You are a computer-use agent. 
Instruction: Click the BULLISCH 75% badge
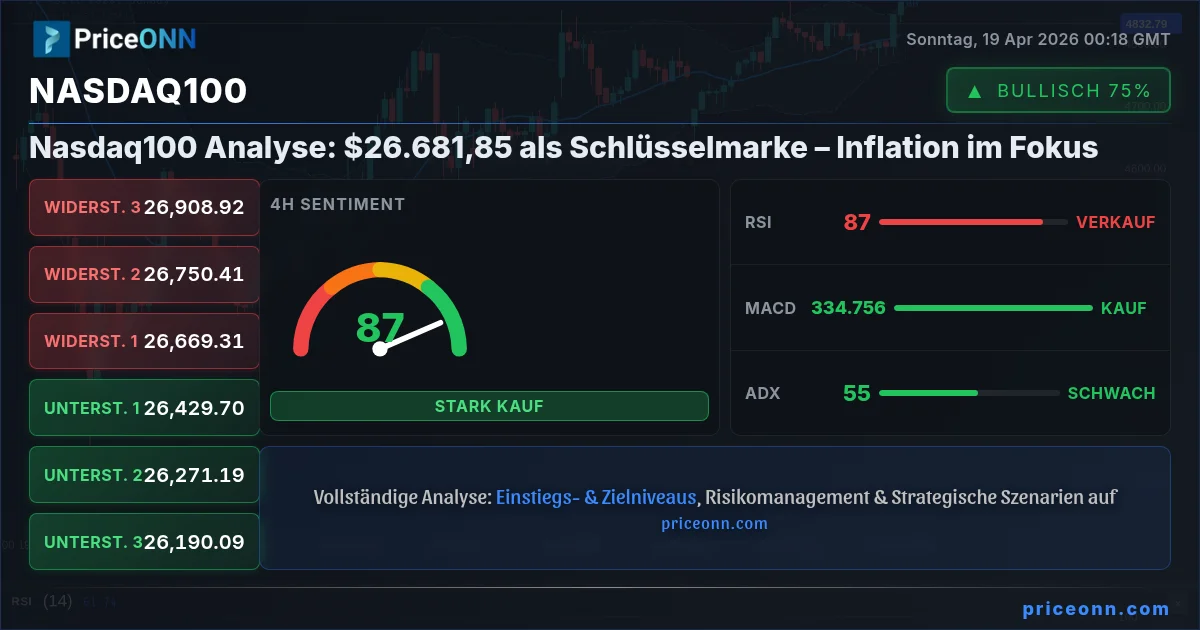(1058, 90)
